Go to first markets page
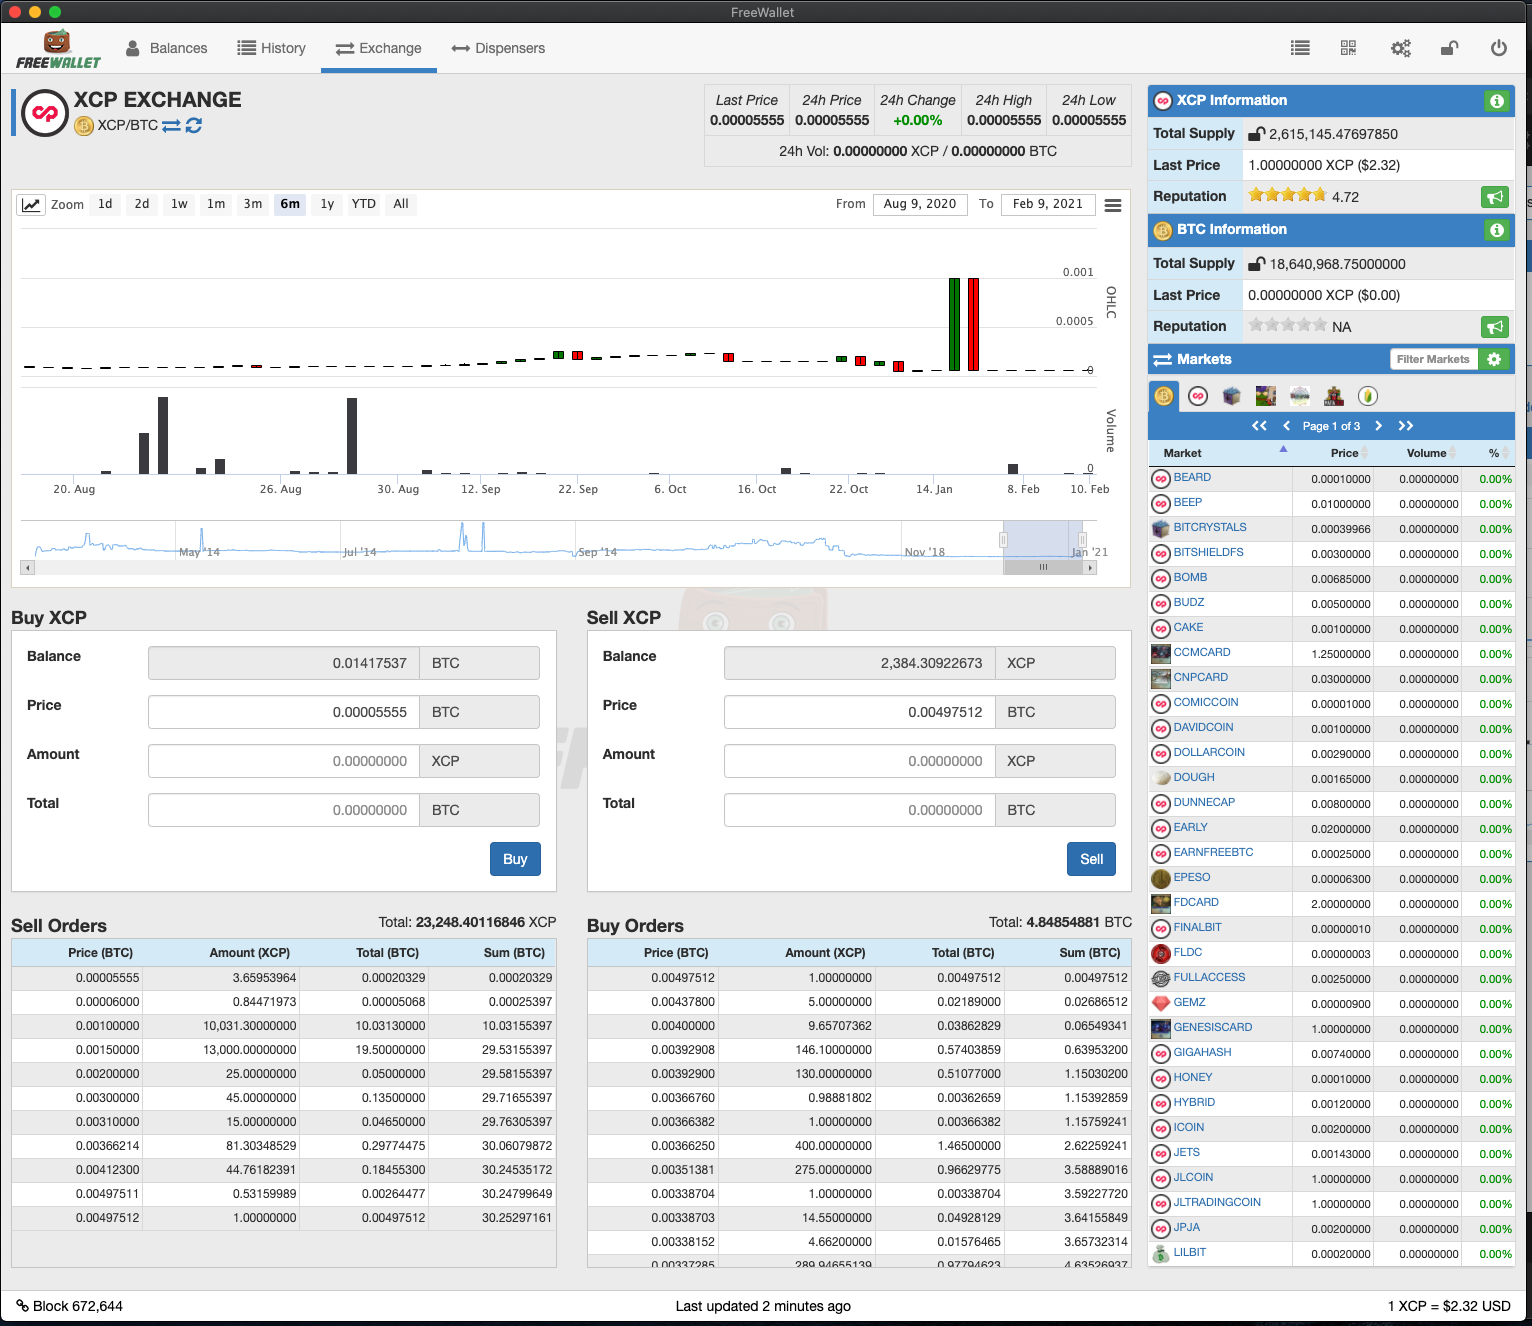The width and height of the screenshot is (1532, 1326). [1259, 426]
